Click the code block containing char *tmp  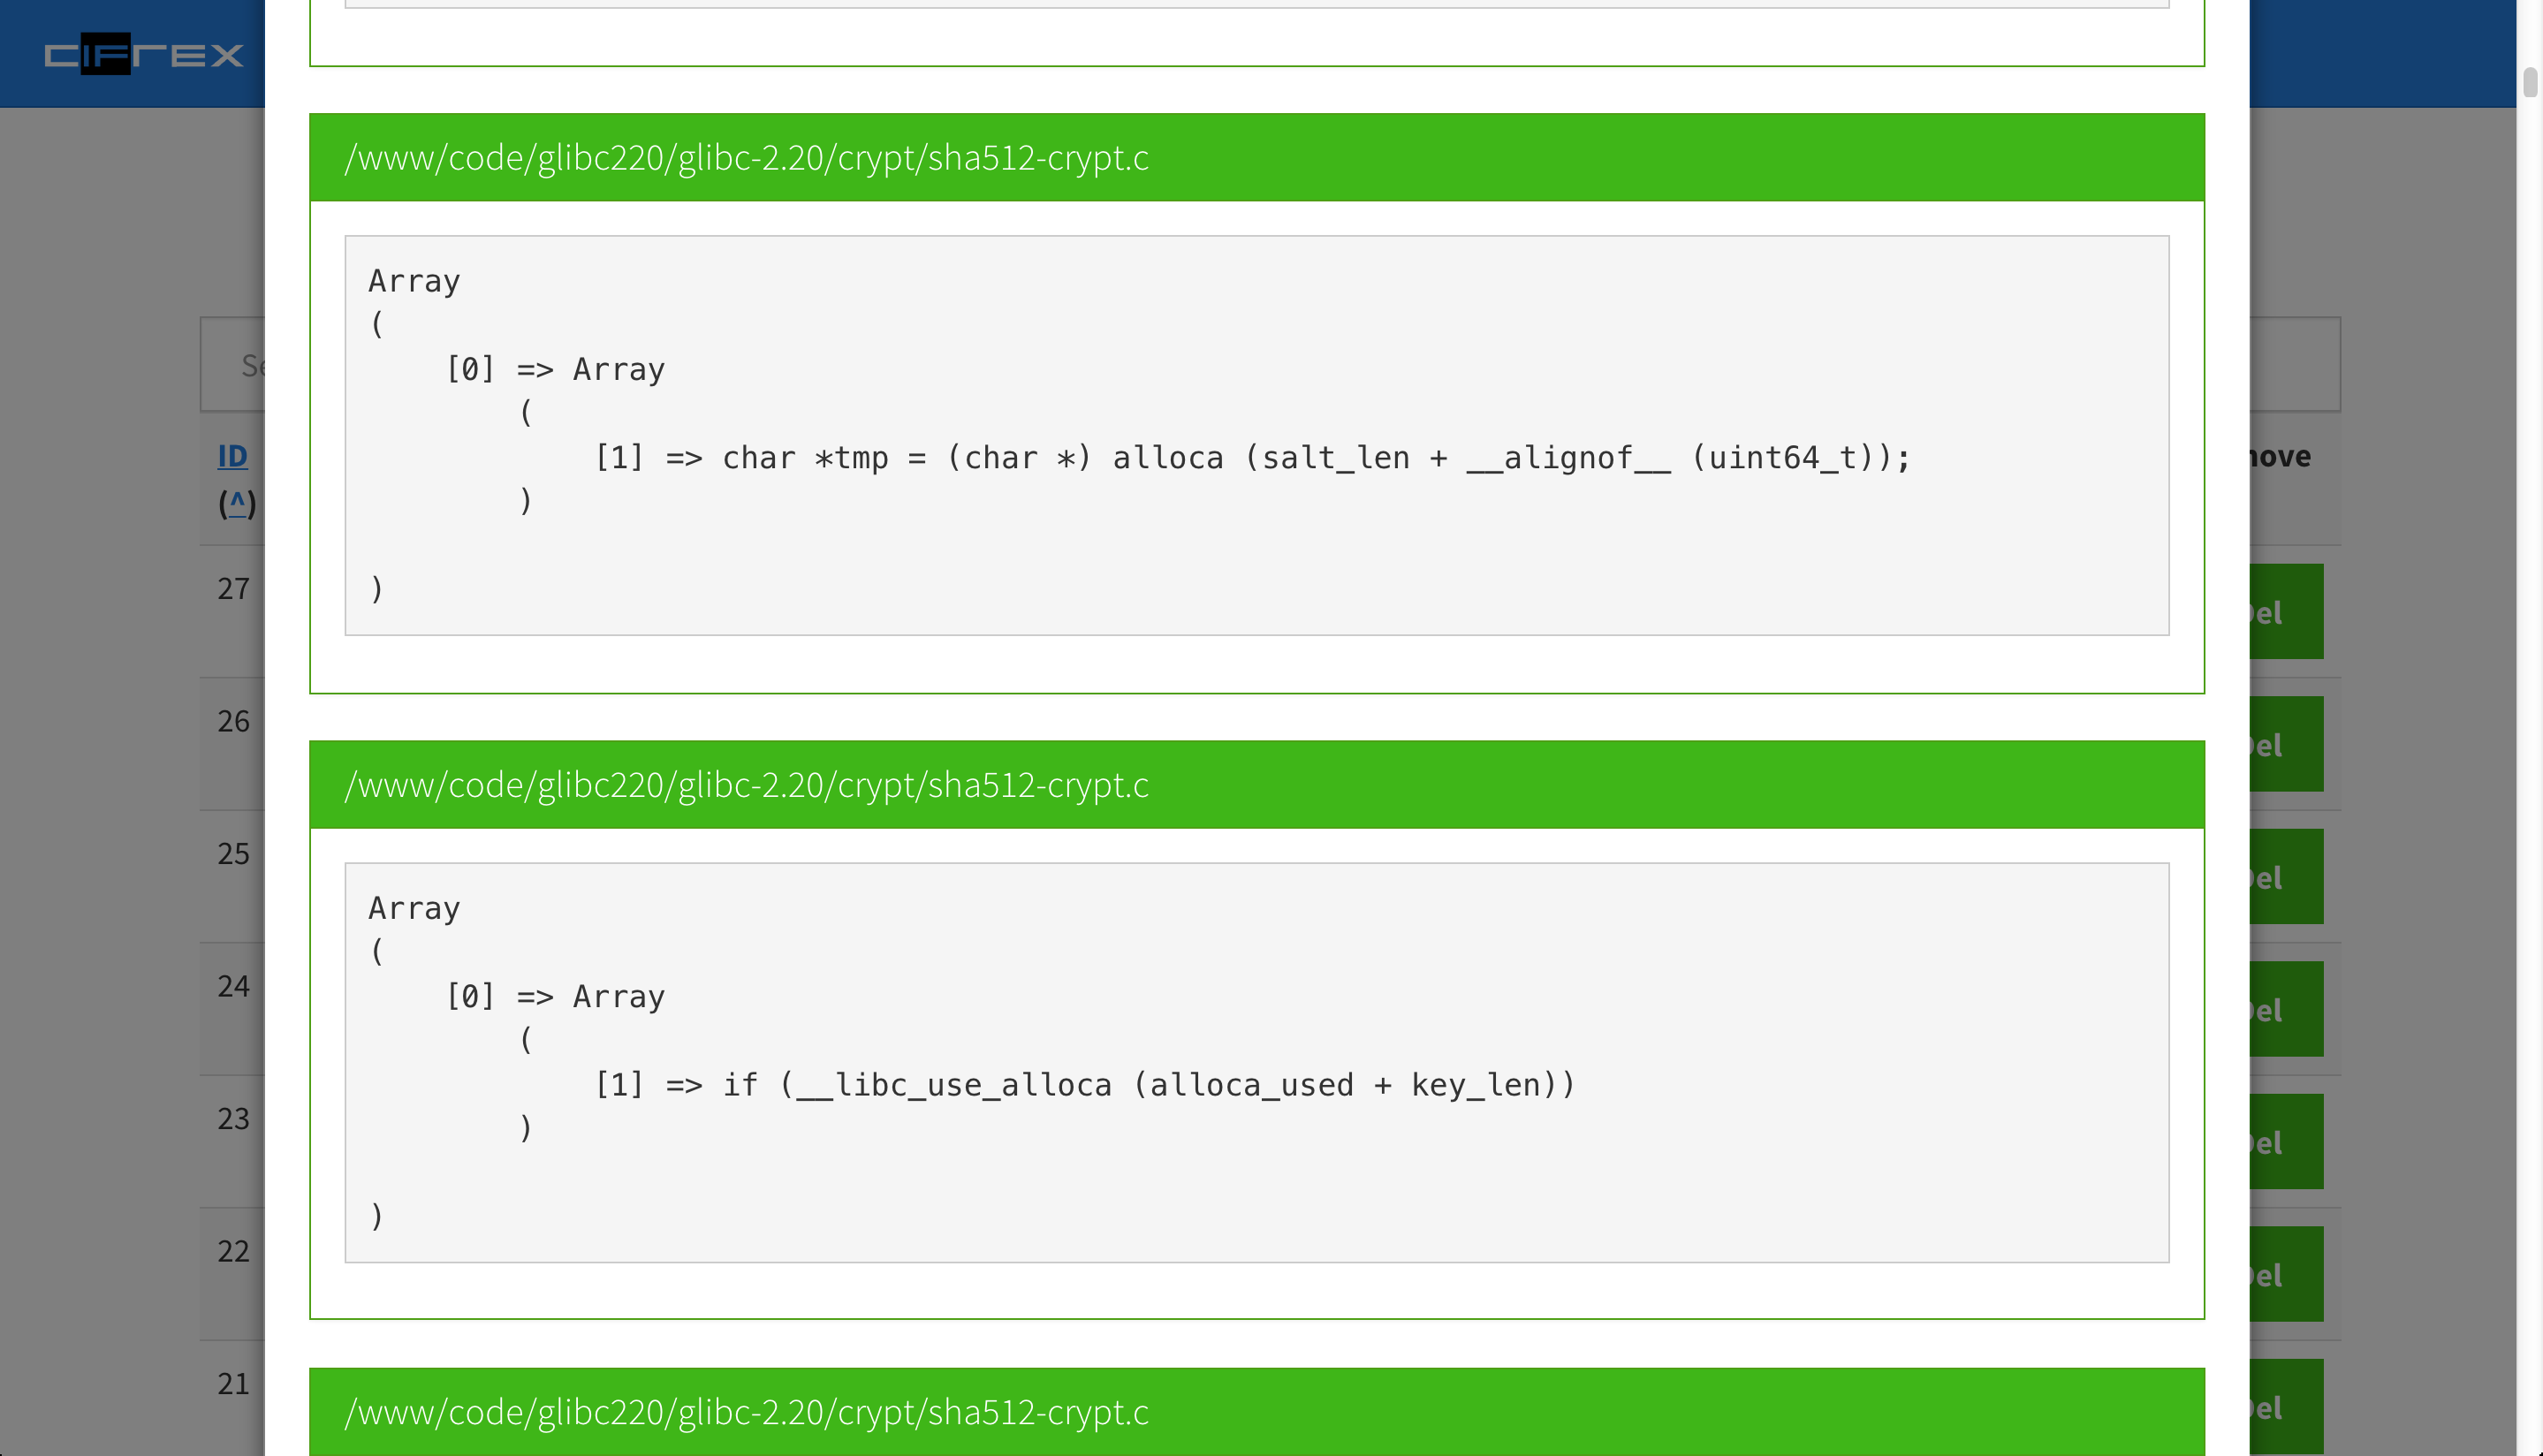click(1255, 436)
